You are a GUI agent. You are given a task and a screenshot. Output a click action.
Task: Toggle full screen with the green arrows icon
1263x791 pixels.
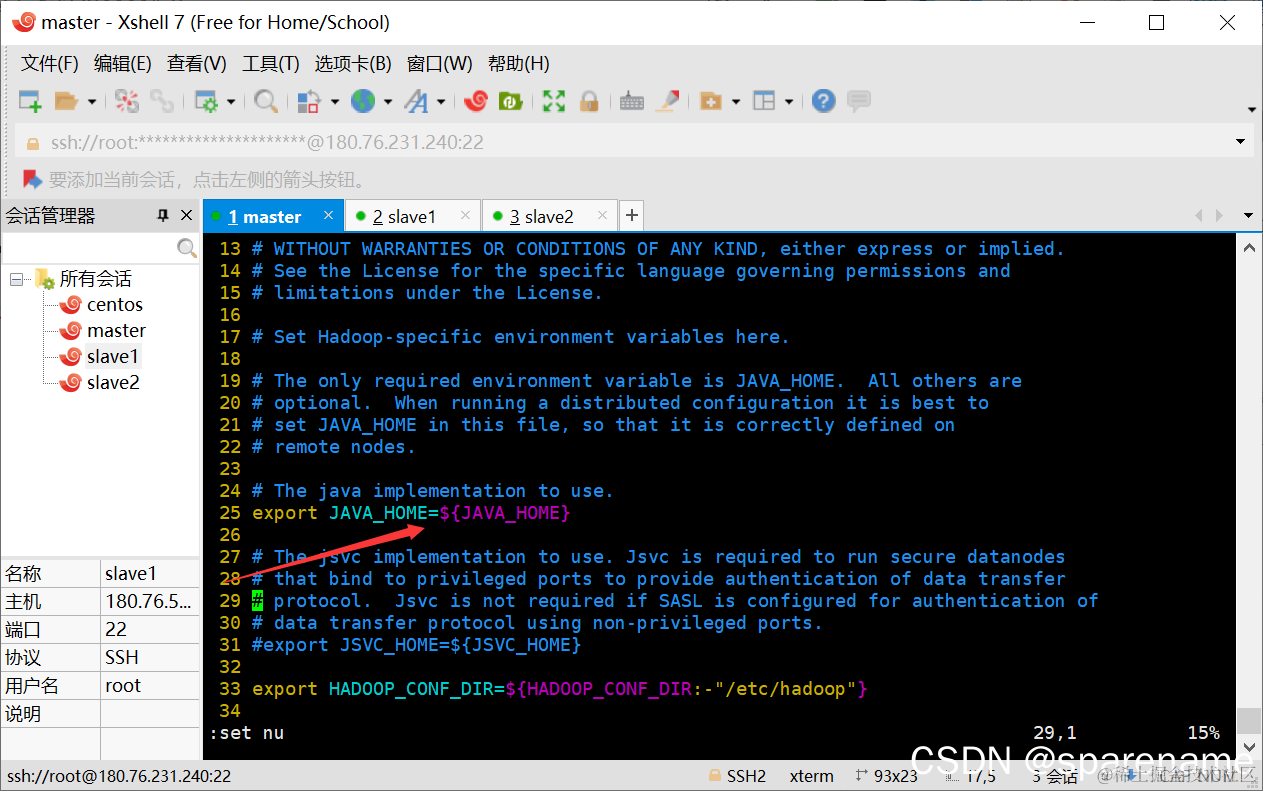554,101
